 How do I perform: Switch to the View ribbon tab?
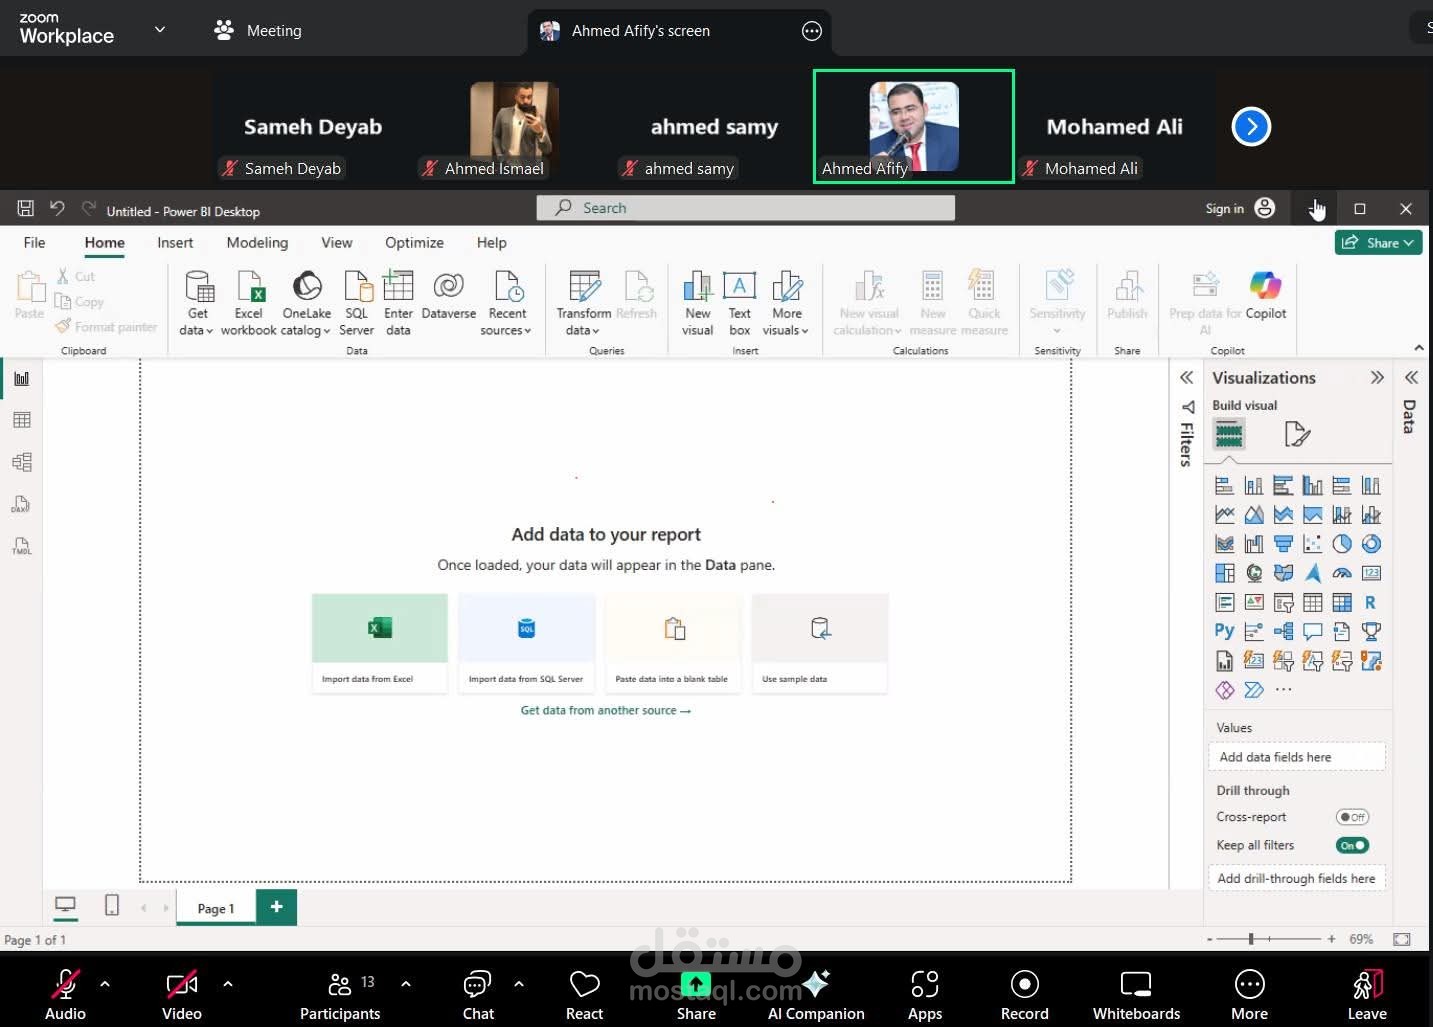(337, 242)
